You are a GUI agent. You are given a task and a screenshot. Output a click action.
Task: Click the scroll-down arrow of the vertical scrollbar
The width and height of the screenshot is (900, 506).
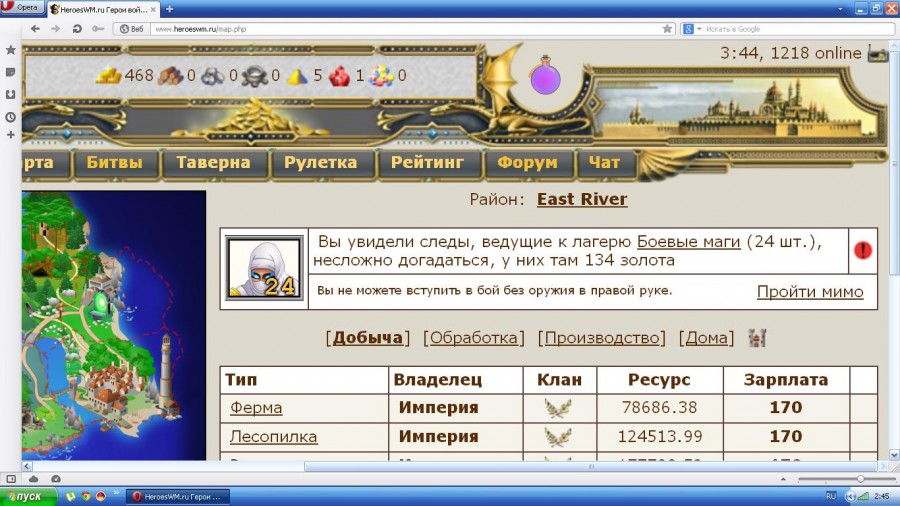coord(894,454)
